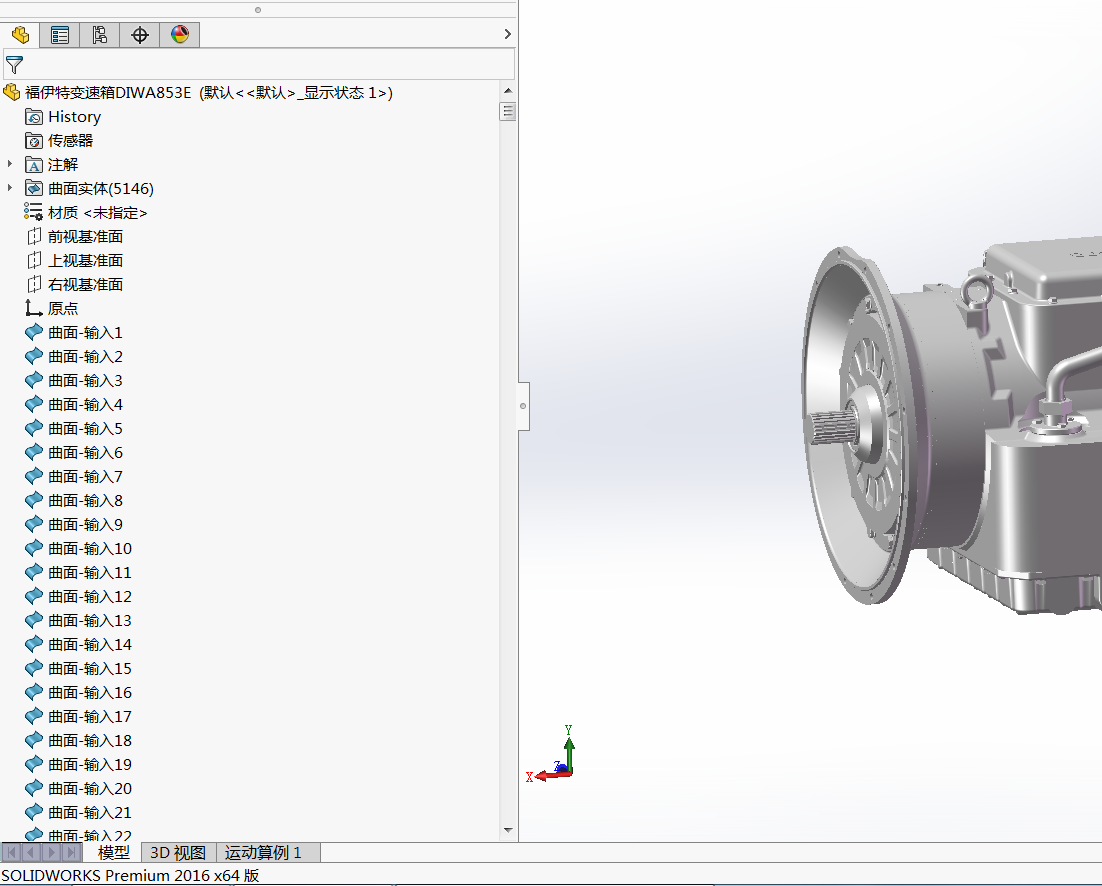Image resolution: width=1102 pixels, height=886 pixels.
Task: Click the 曲面-输入1 surface icon
Action: pos(33,332)
